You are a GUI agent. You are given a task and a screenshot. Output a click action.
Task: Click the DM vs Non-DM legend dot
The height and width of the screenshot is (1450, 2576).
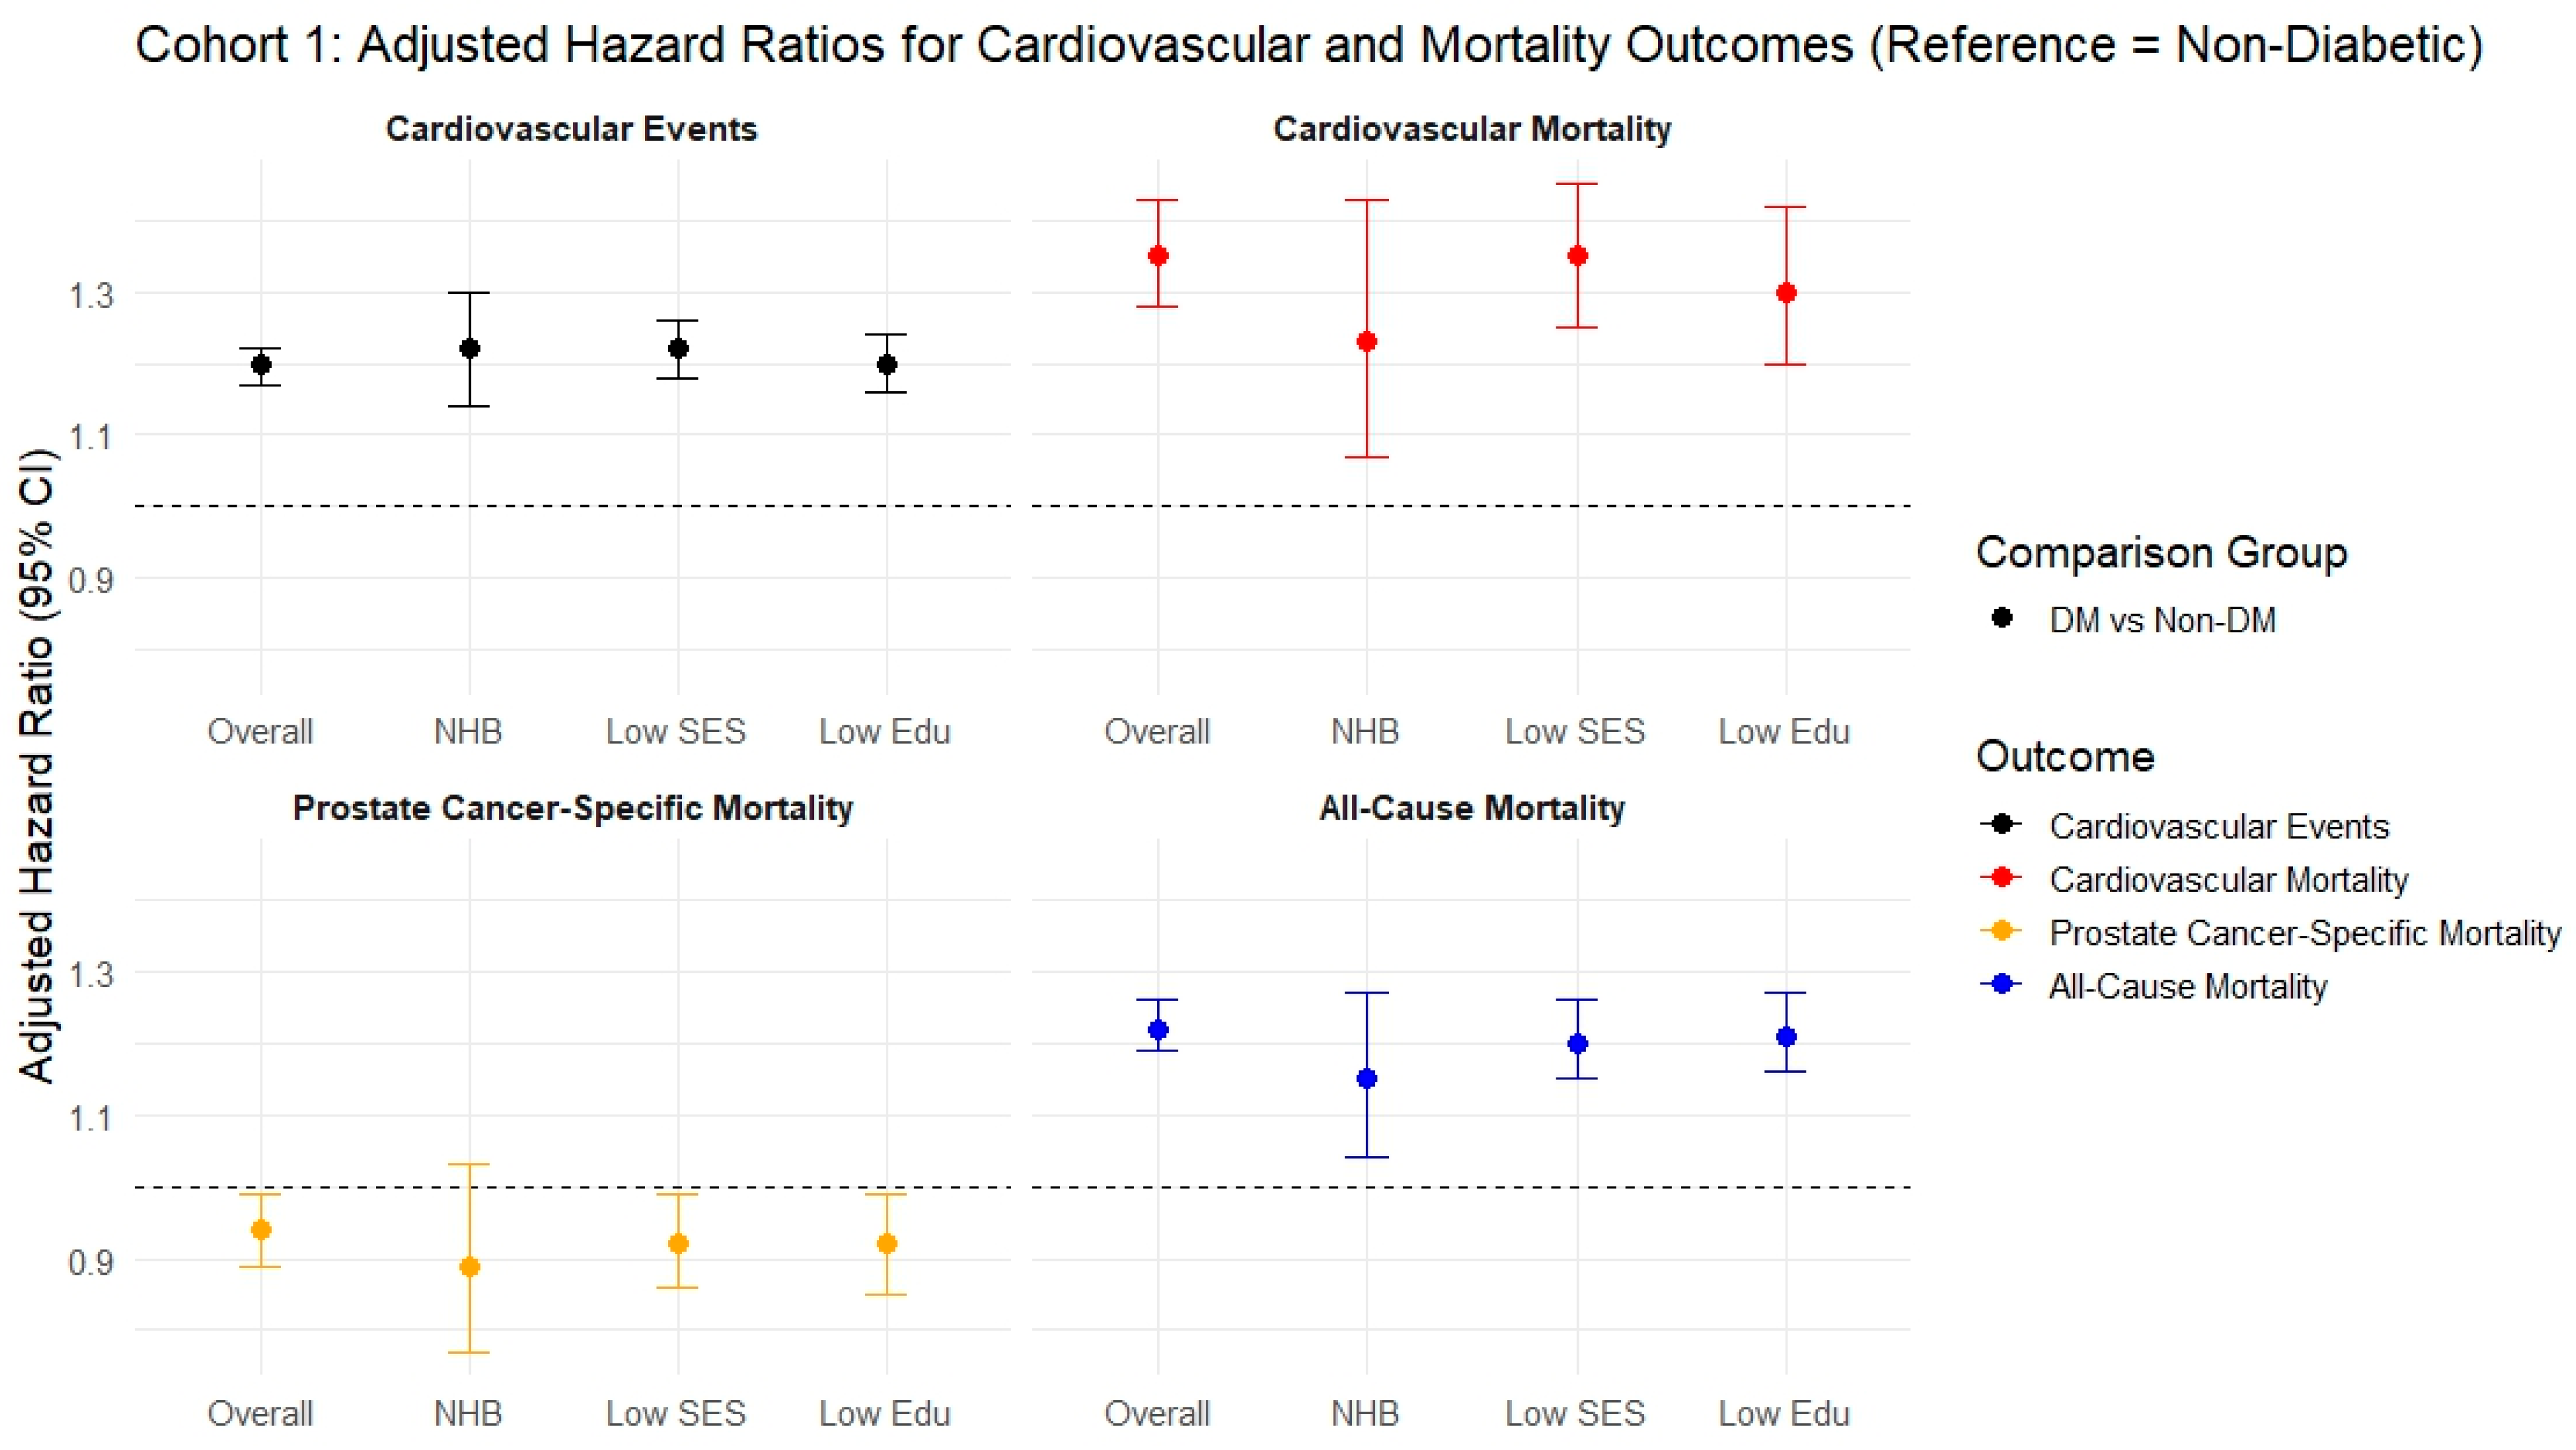pyautogui.click(x=2001, y=618)
